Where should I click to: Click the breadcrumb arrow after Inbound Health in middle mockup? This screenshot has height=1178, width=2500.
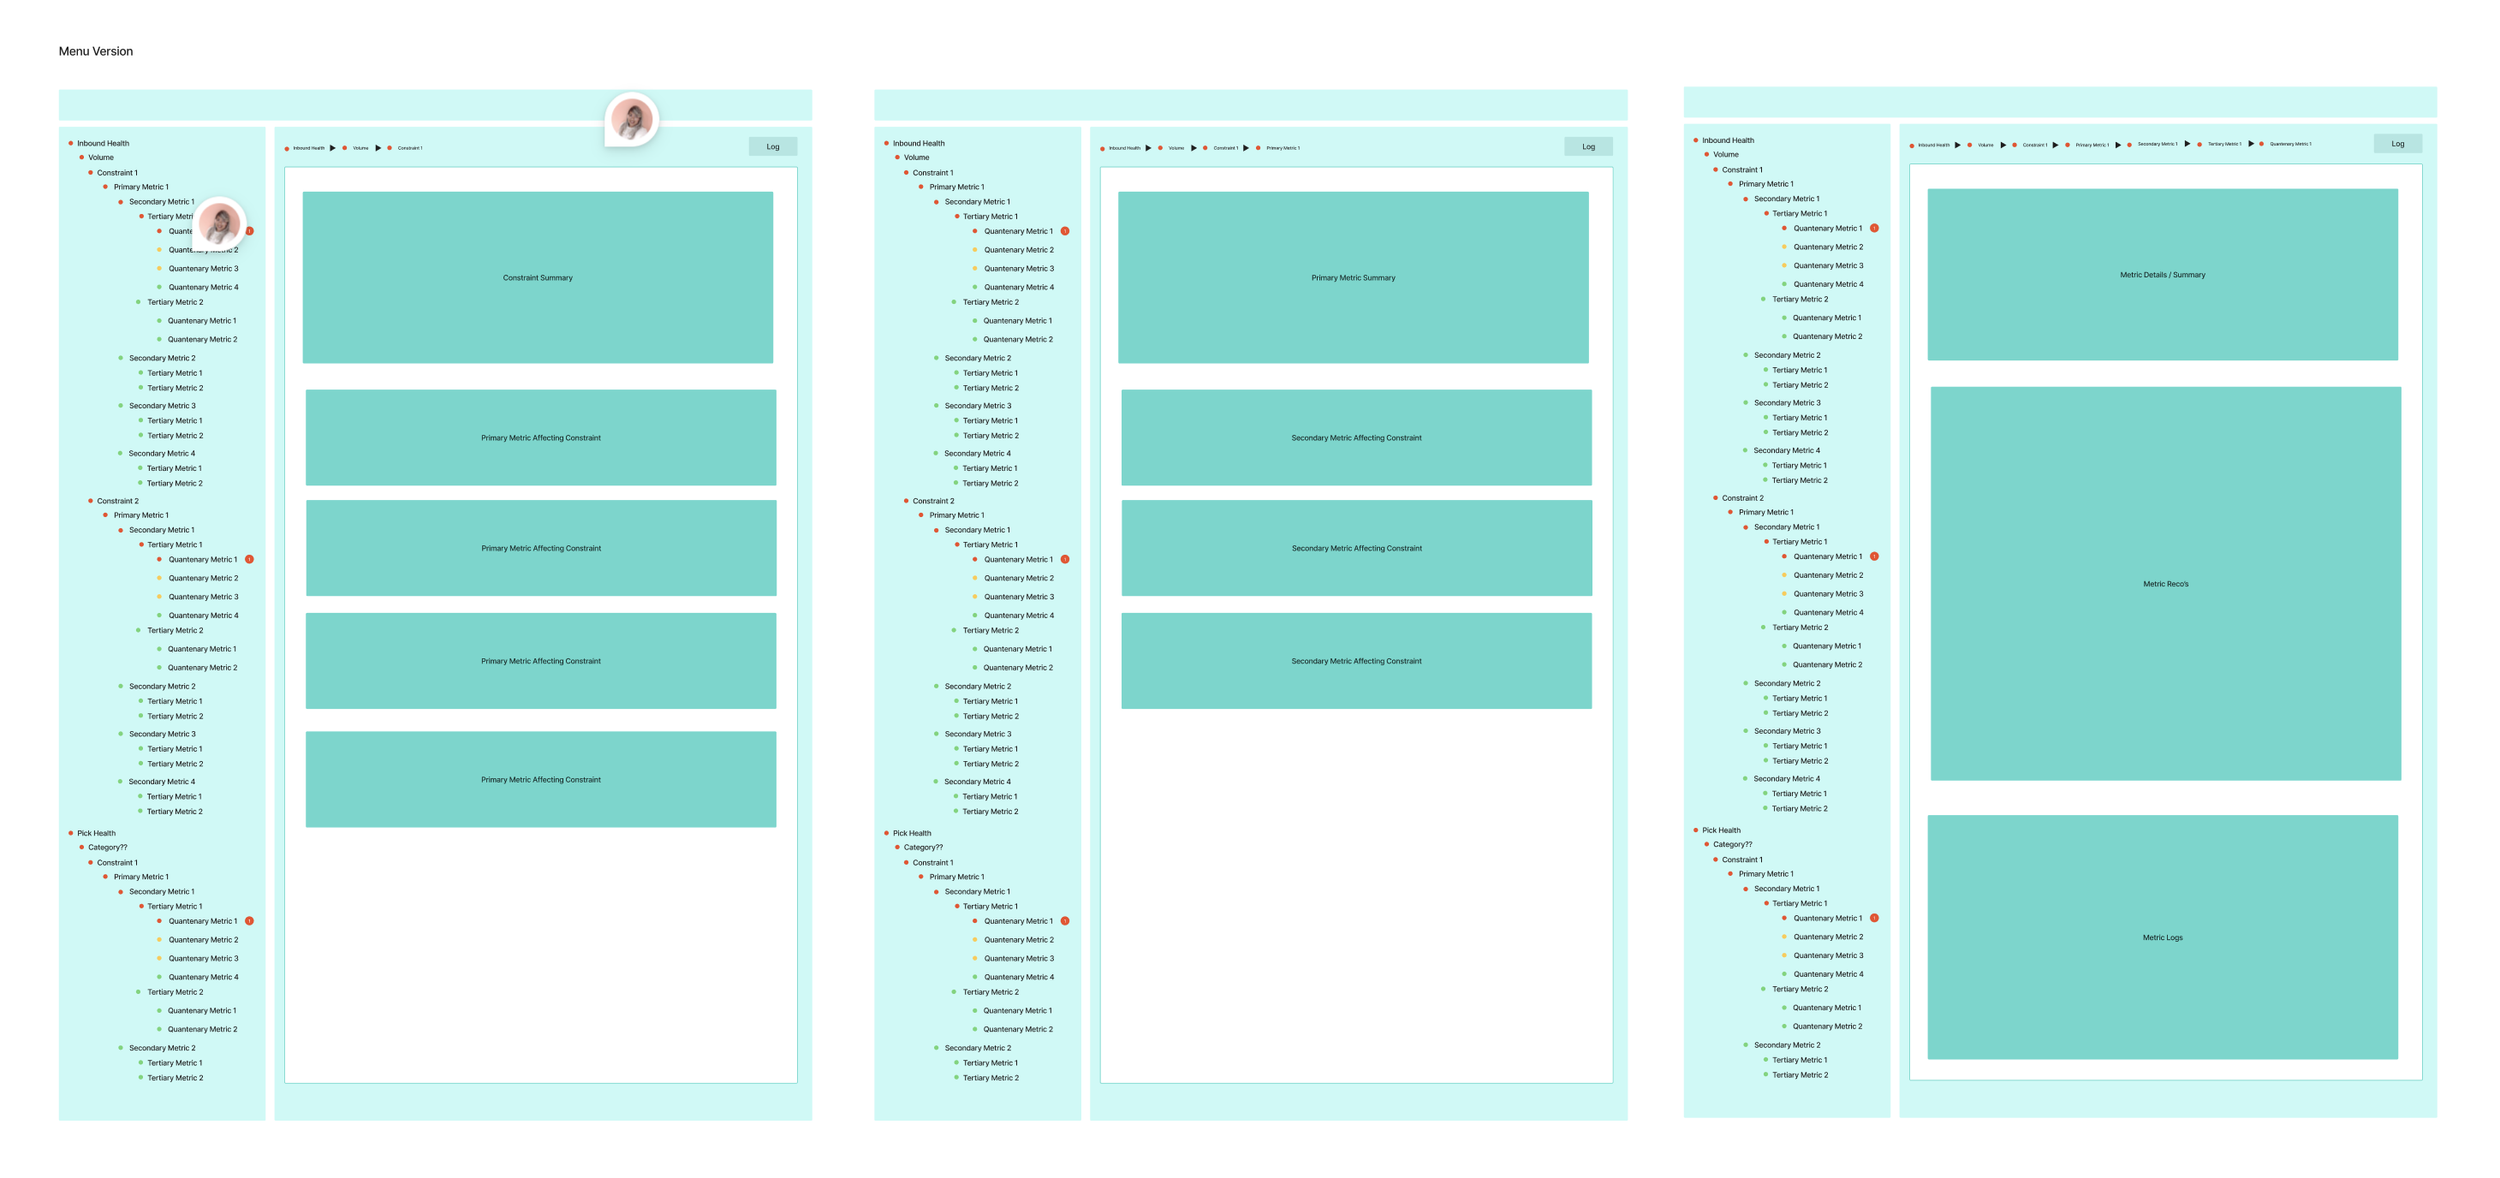tap(1148, 148)
